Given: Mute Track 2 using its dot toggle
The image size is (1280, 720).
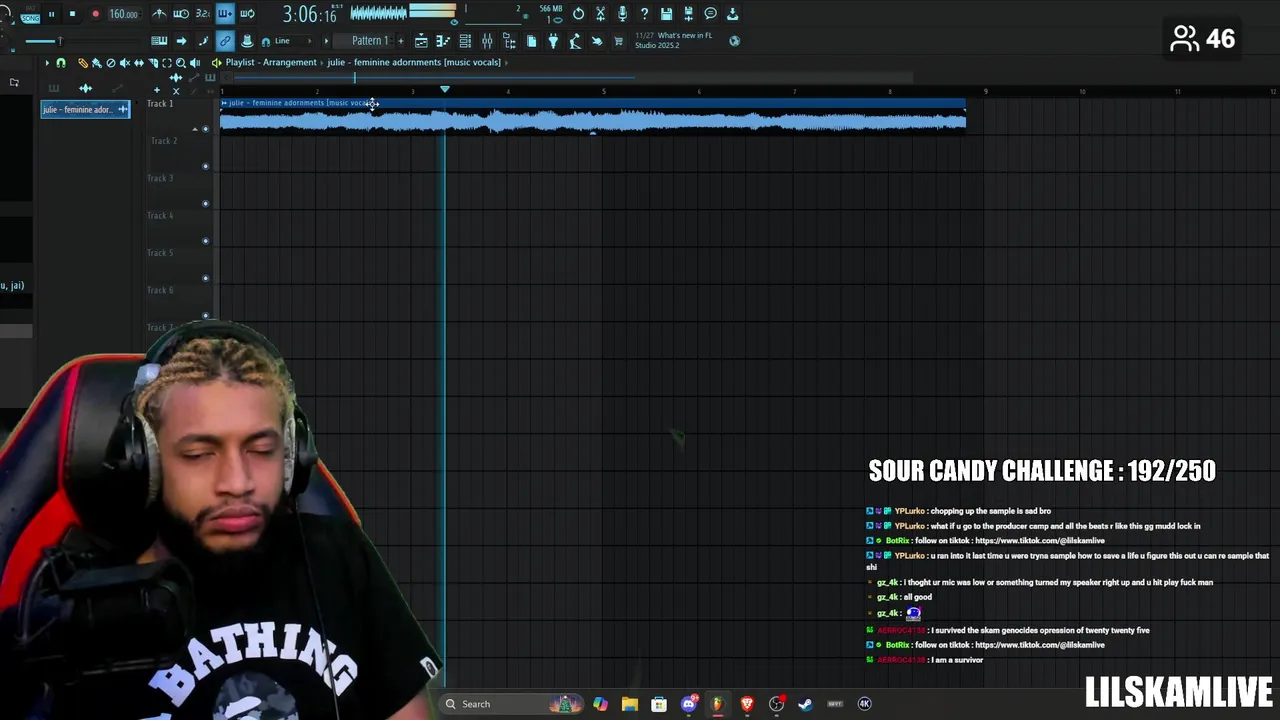Looking at the screenshot, I should 206,166.
